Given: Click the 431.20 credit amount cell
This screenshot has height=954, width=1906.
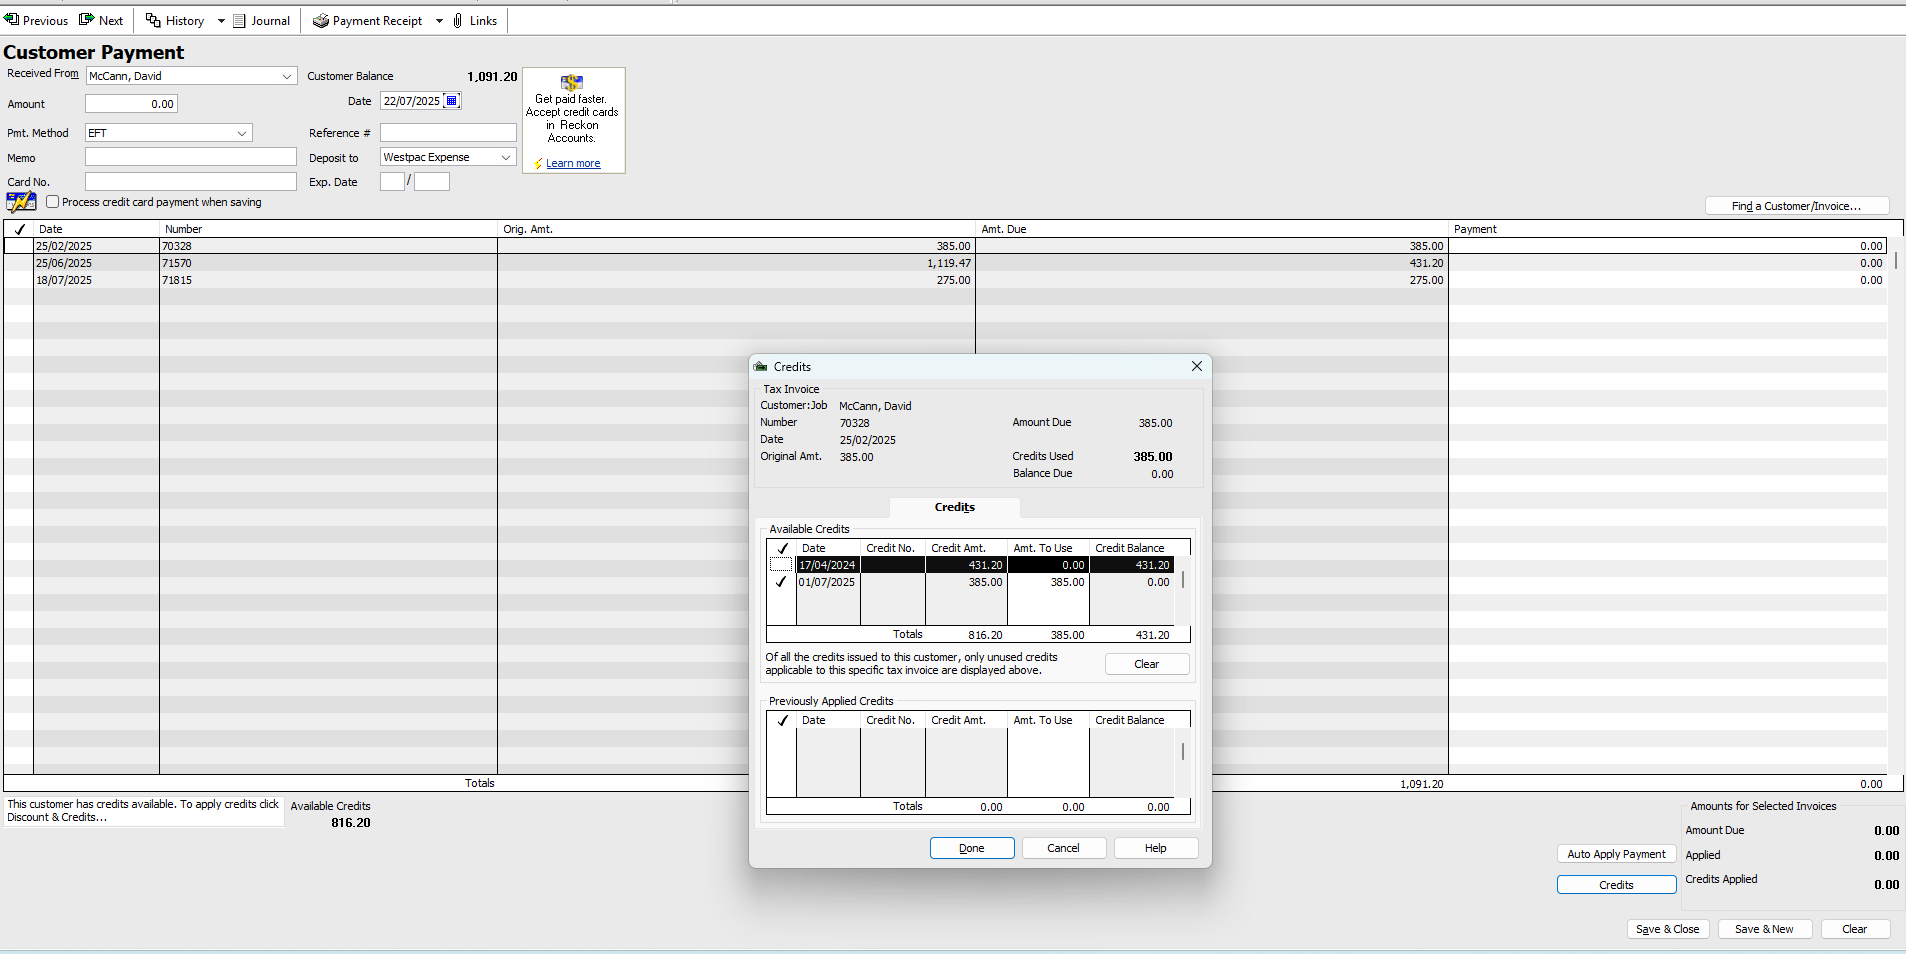Looking at the screenshot, I should click(x=966, y=565).
